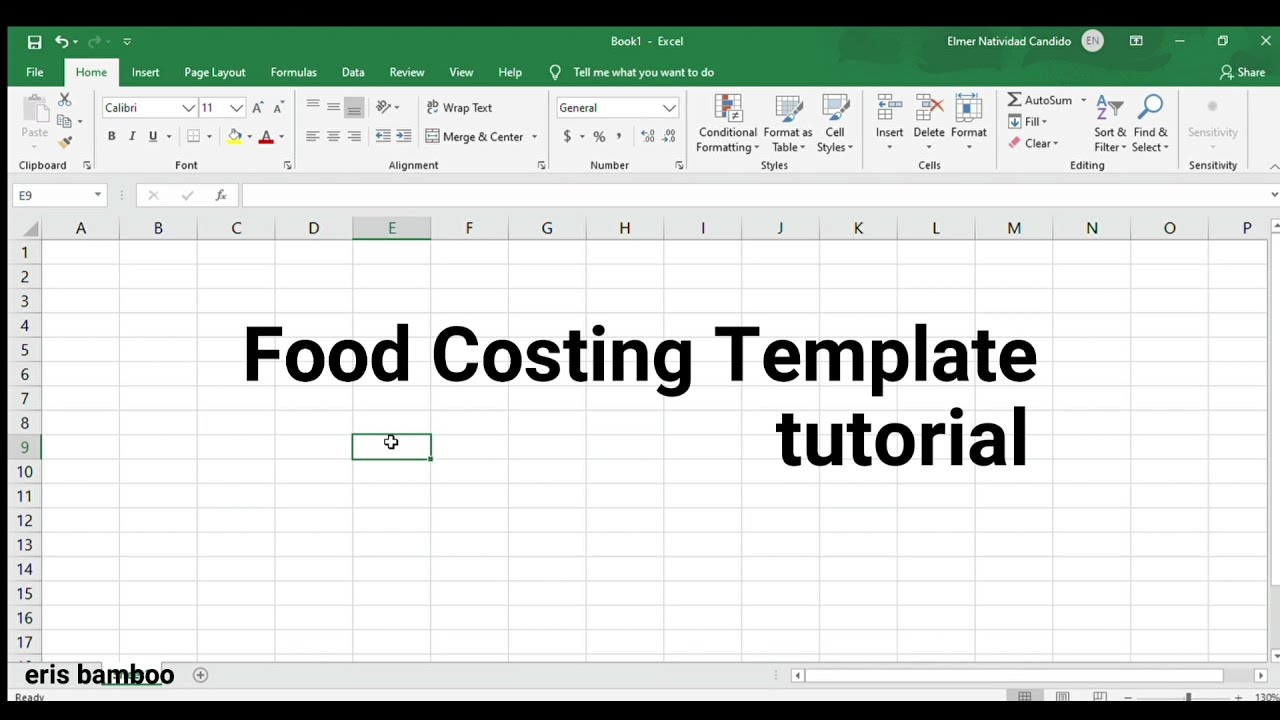Switch to the Data tab
Image resolution: width=1280 pixels, height=720 pixels.
point(353,72)
